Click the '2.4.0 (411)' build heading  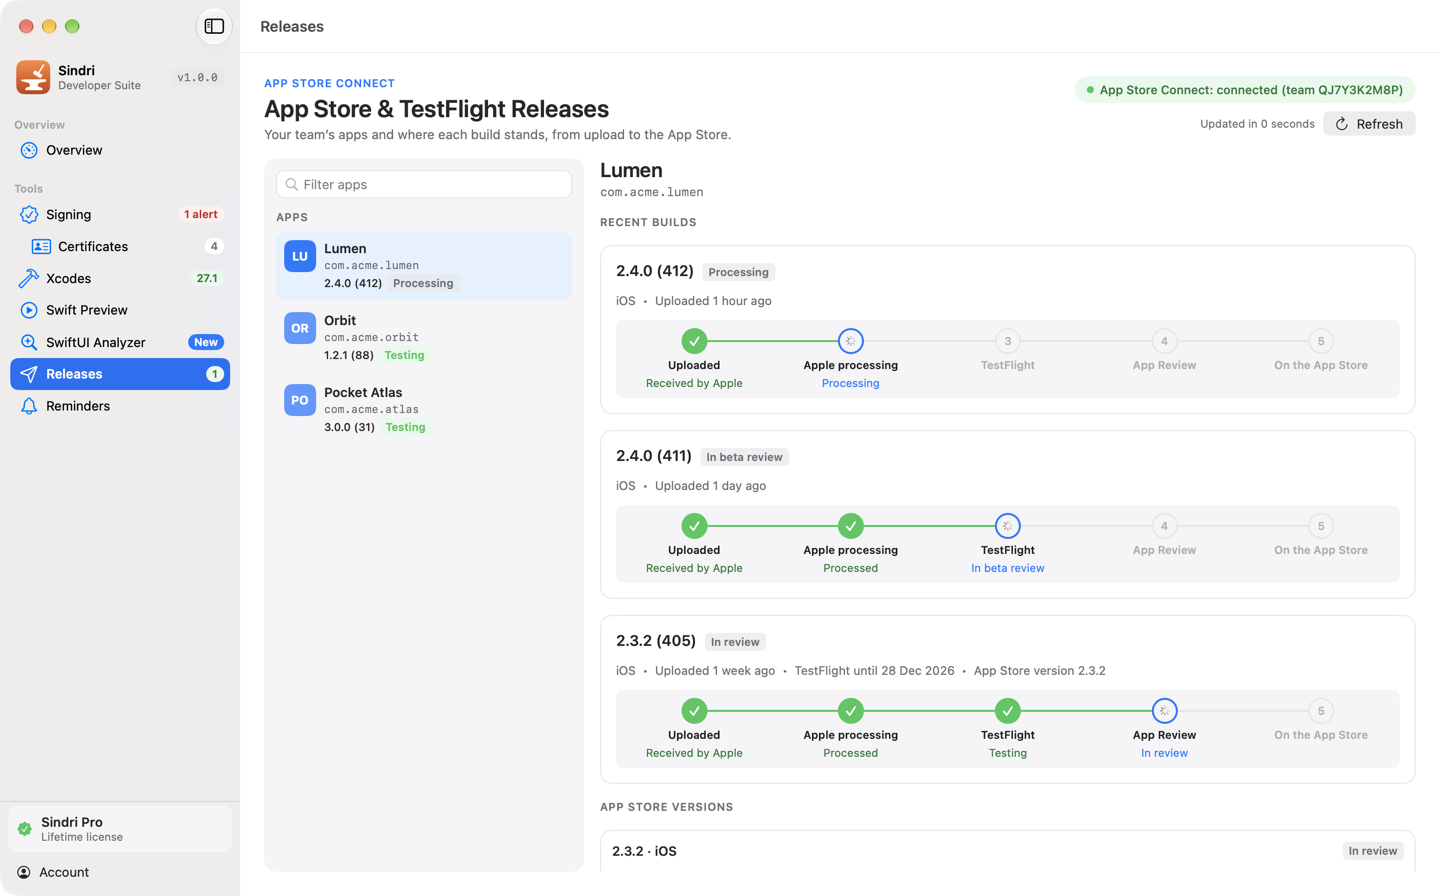(x=654, y=456)
